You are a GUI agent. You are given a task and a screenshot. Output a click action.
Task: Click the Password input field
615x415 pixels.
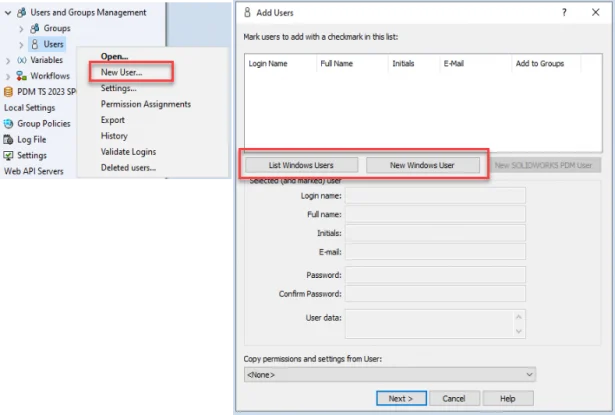point(435,275)
